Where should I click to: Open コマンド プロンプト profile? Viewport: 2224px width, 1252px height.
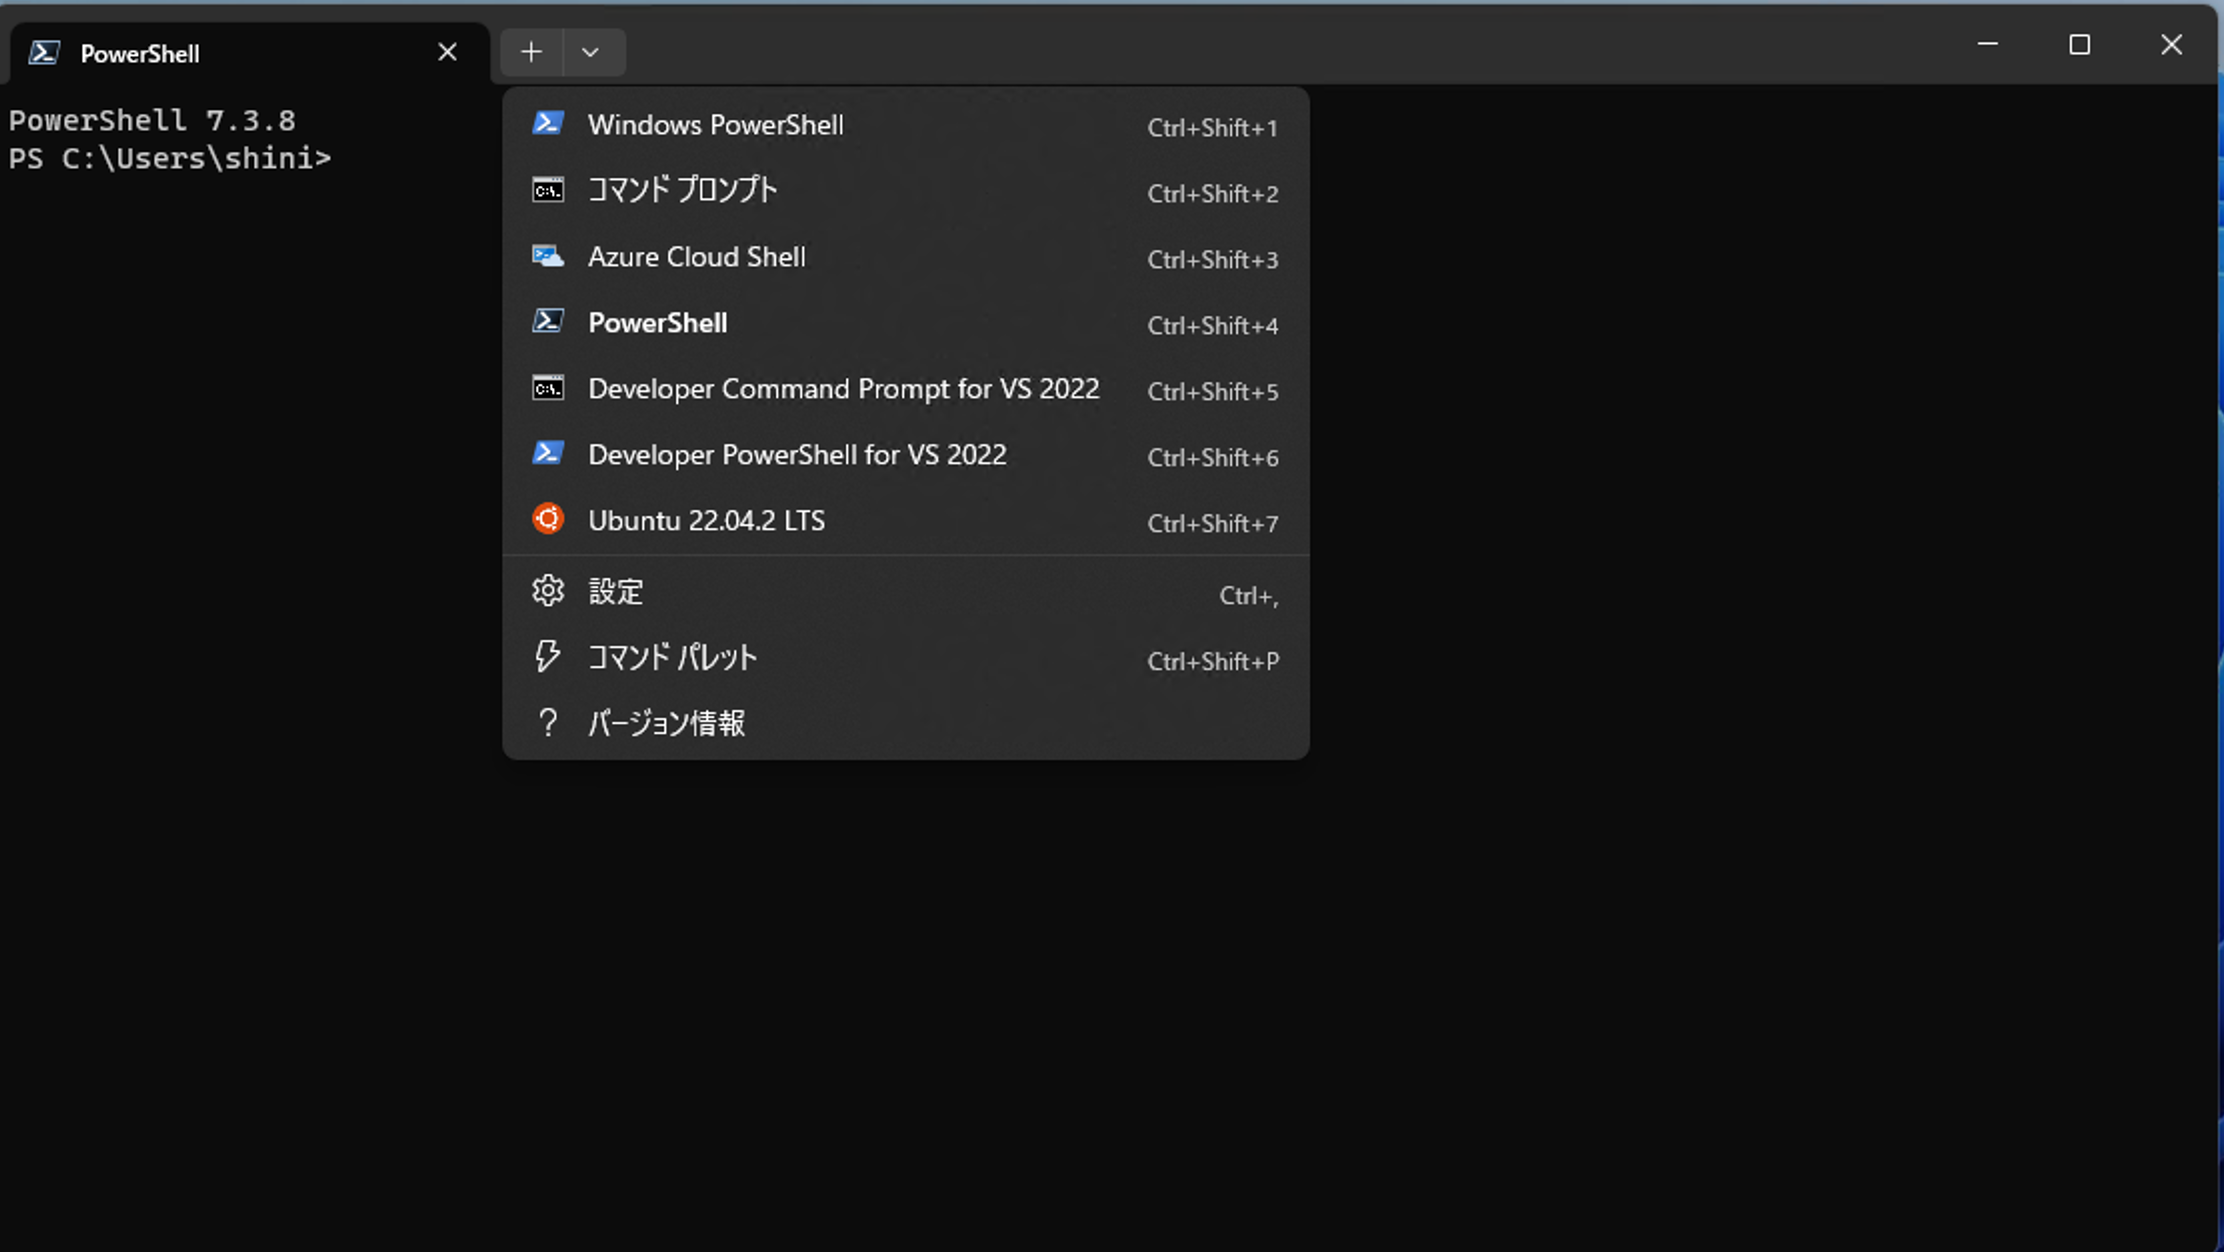tap(906, 191)
